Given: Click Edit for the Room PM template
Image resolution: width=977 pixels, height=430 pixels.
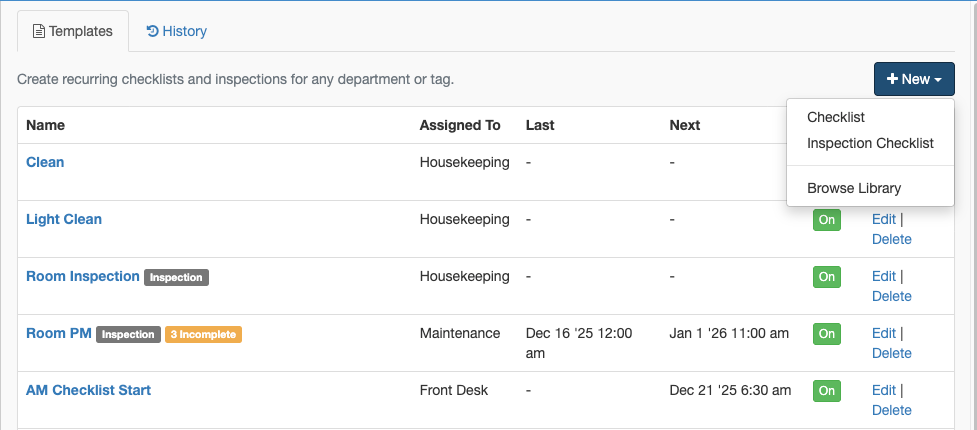Looking at the screenshot, I should (884, 333).
